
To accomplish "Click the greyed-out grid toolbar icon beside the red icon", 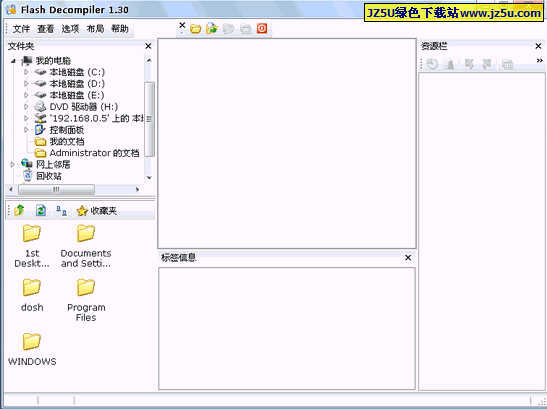I will pos(246,29).
